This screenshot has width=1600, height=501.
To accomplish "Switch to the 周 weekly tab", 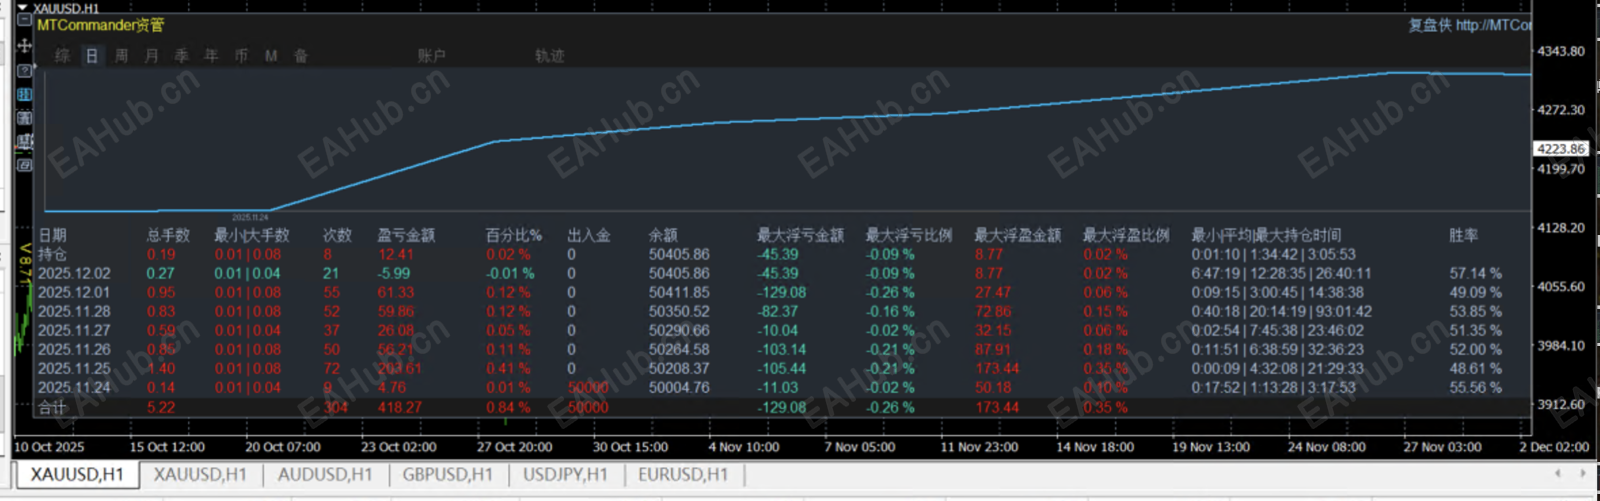I will pos(122,56).
